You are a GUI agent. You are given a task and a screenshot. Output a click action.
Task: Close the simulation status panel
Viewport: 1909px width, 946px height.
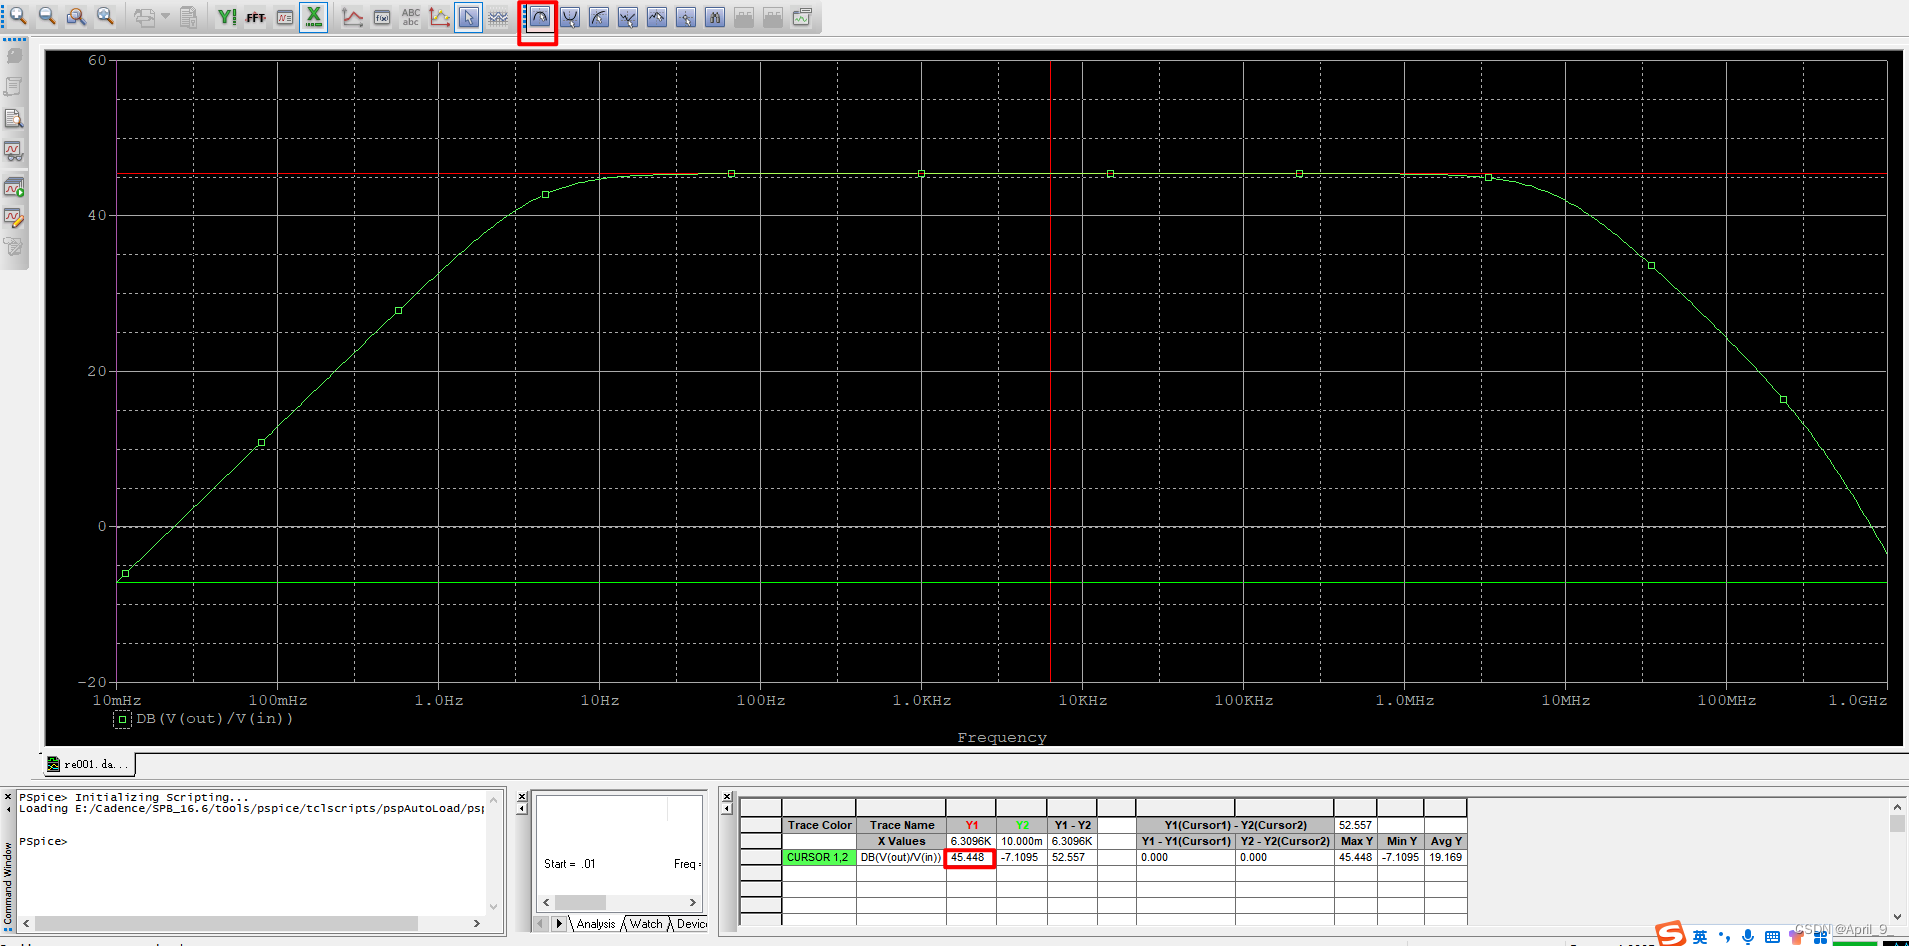tap(522, 797)
